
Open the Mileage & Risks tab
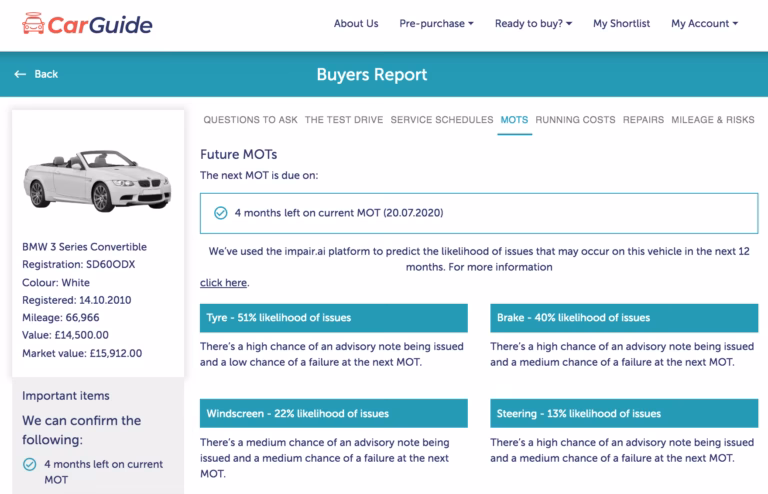pos(713,120)
